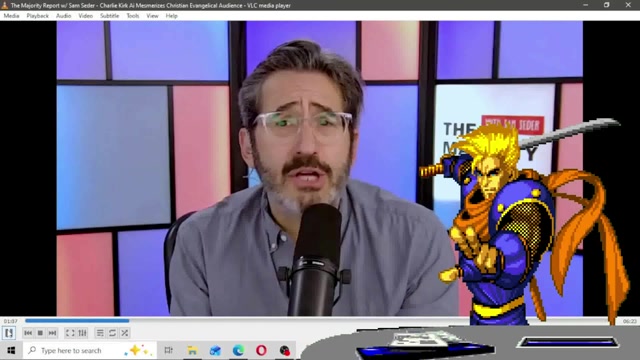
Task: Close the VLC media player window
Action: [628, 5]
